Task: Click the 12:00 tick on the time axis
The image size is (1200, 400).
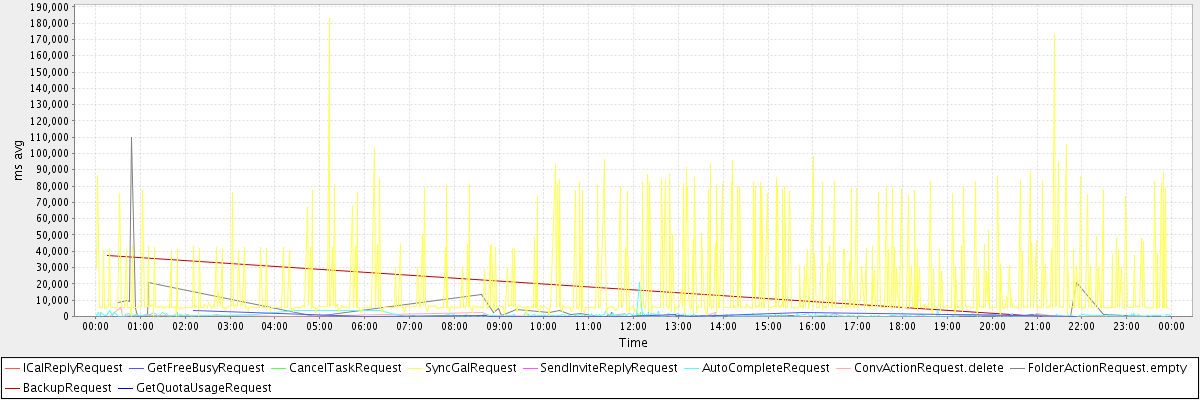Action: tap(633, 326)
